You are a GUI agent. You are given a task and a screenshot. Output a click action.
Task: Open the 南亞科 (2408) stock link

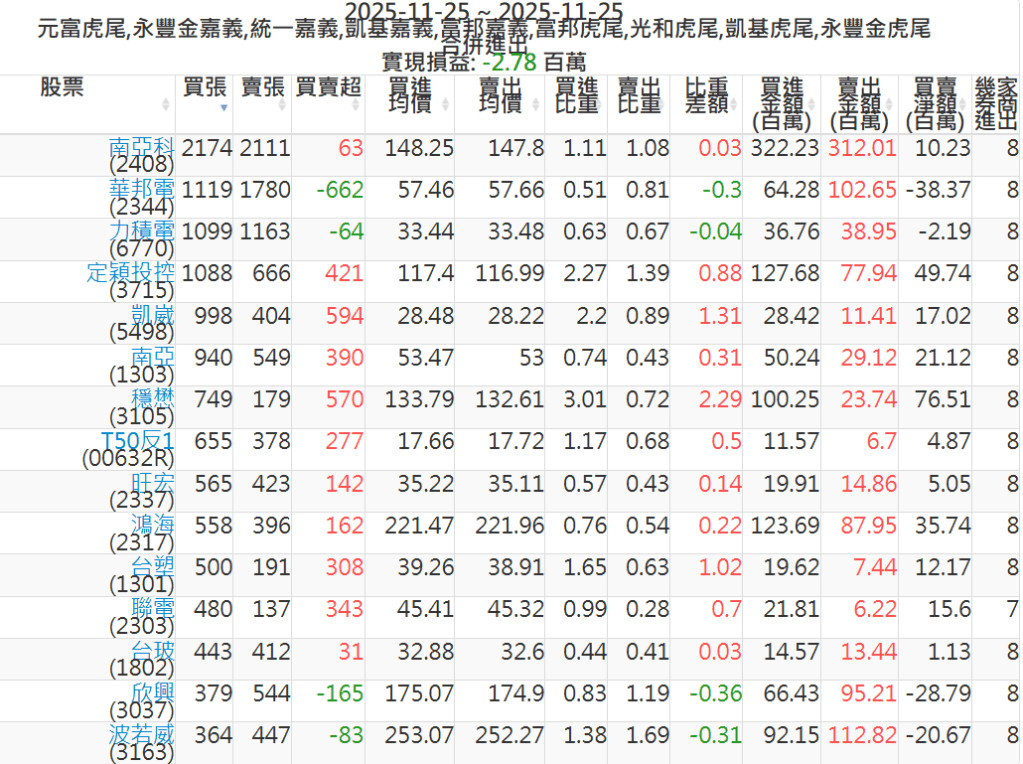(141, 148)
